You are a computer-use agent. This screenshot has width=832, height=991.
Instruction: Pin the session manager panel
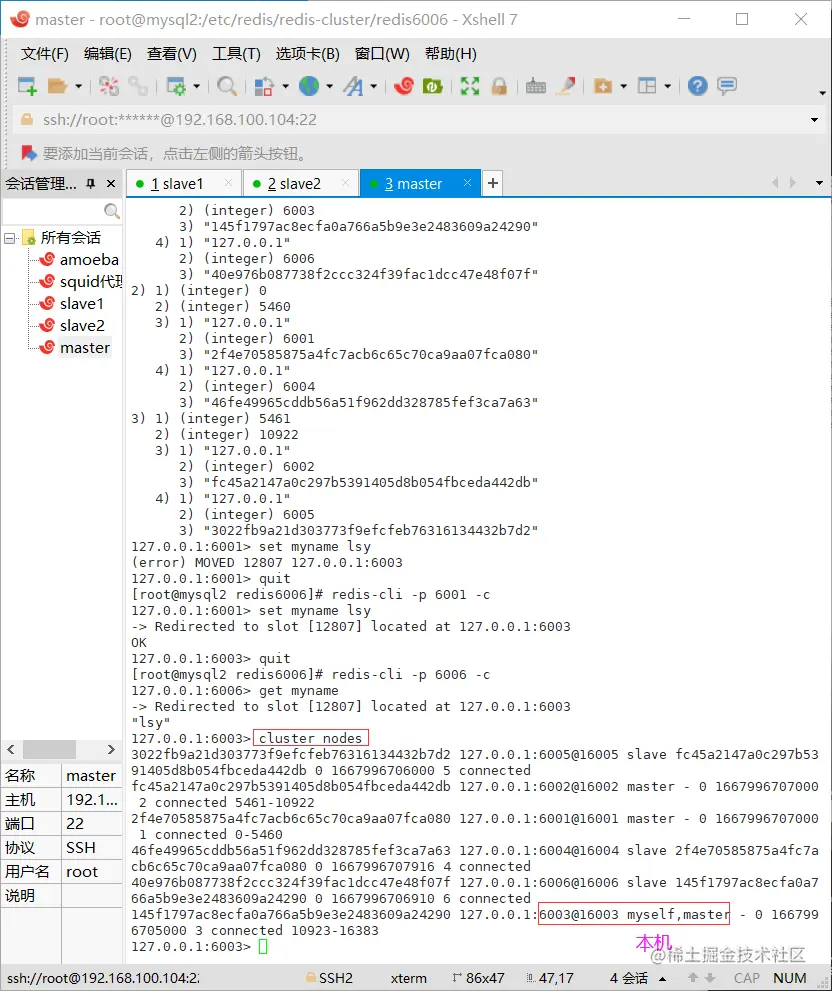[90, 183]
